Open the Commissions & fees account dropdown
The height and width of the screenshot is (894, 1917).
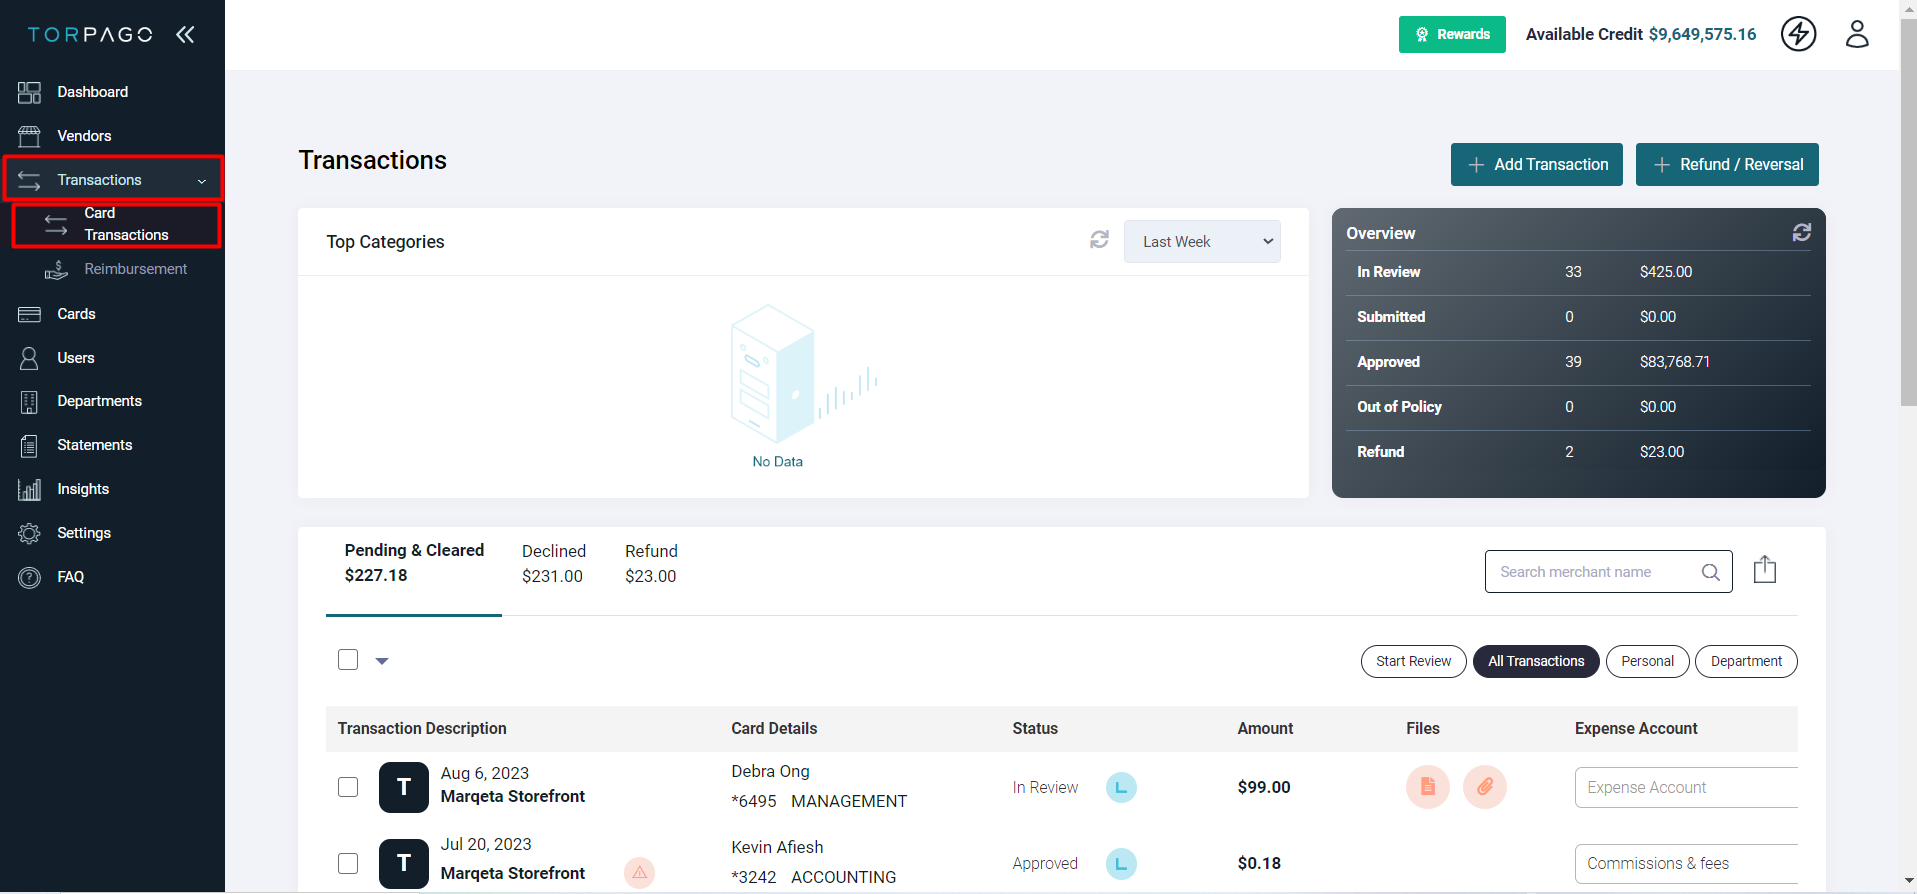(1686, 864)
